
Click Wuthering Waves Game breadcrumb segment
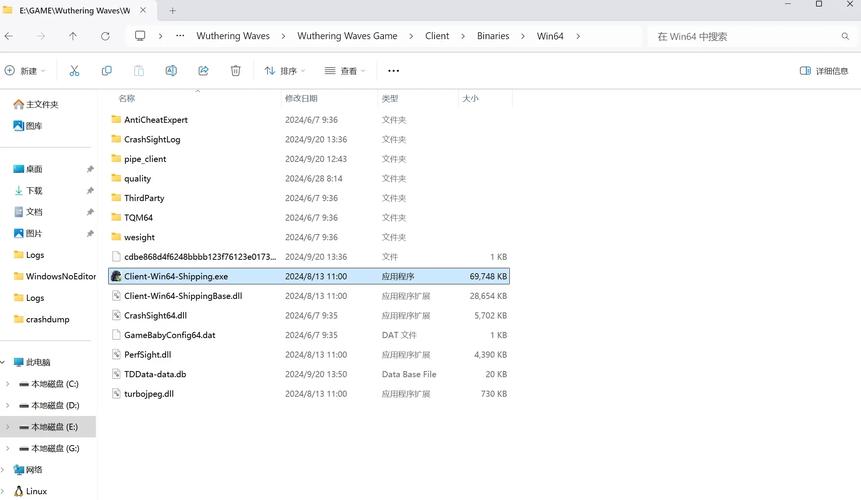pos(347,36)
